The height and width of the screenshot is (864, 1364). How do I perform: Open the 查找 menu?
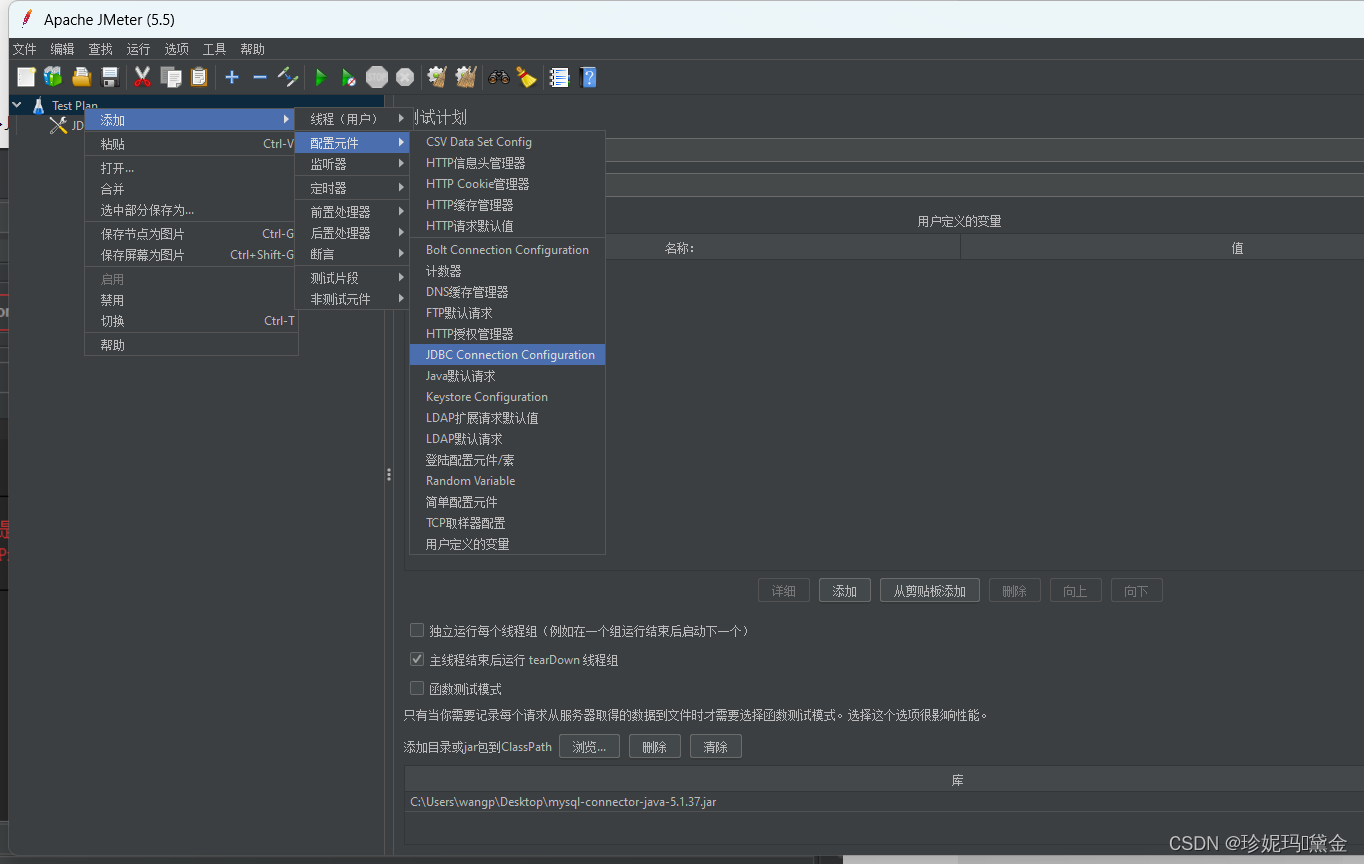(100, 49)
